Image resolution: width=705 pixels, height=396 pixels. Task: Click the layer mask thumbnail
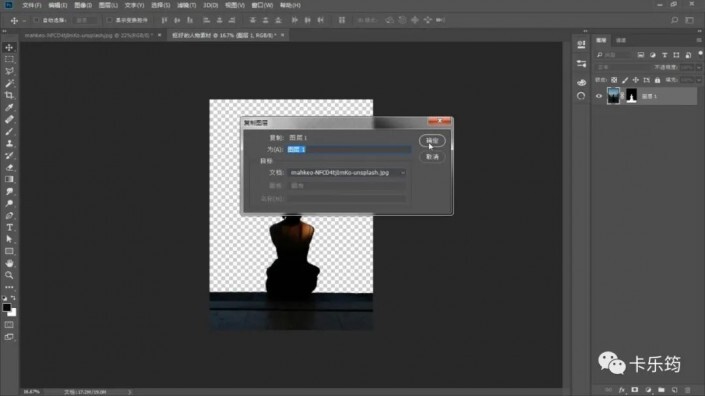coord(631,96)
